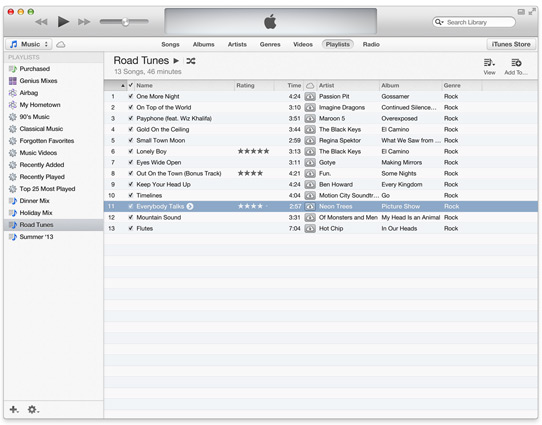
Task: Select the Airbag Genius playlist
Action: (54, 93)
